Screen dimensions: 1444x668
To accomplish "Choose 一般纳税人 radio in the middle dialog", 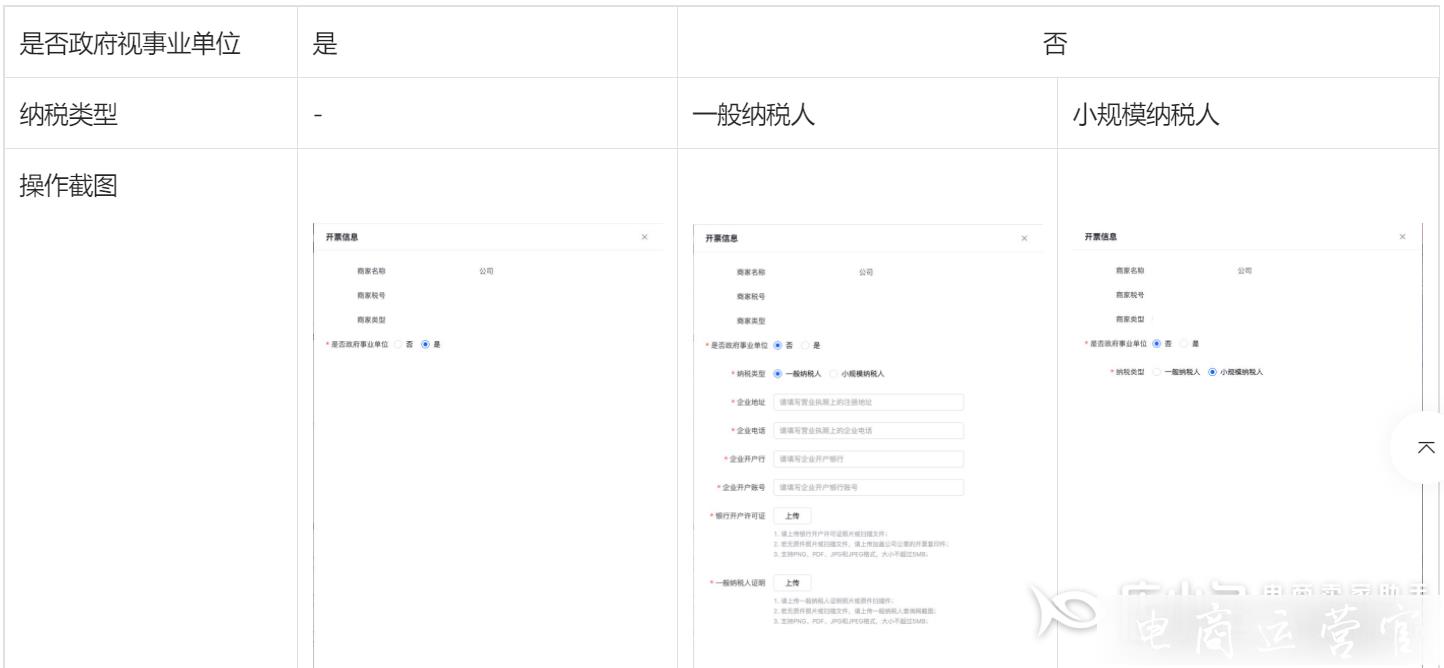I will 779,374.
